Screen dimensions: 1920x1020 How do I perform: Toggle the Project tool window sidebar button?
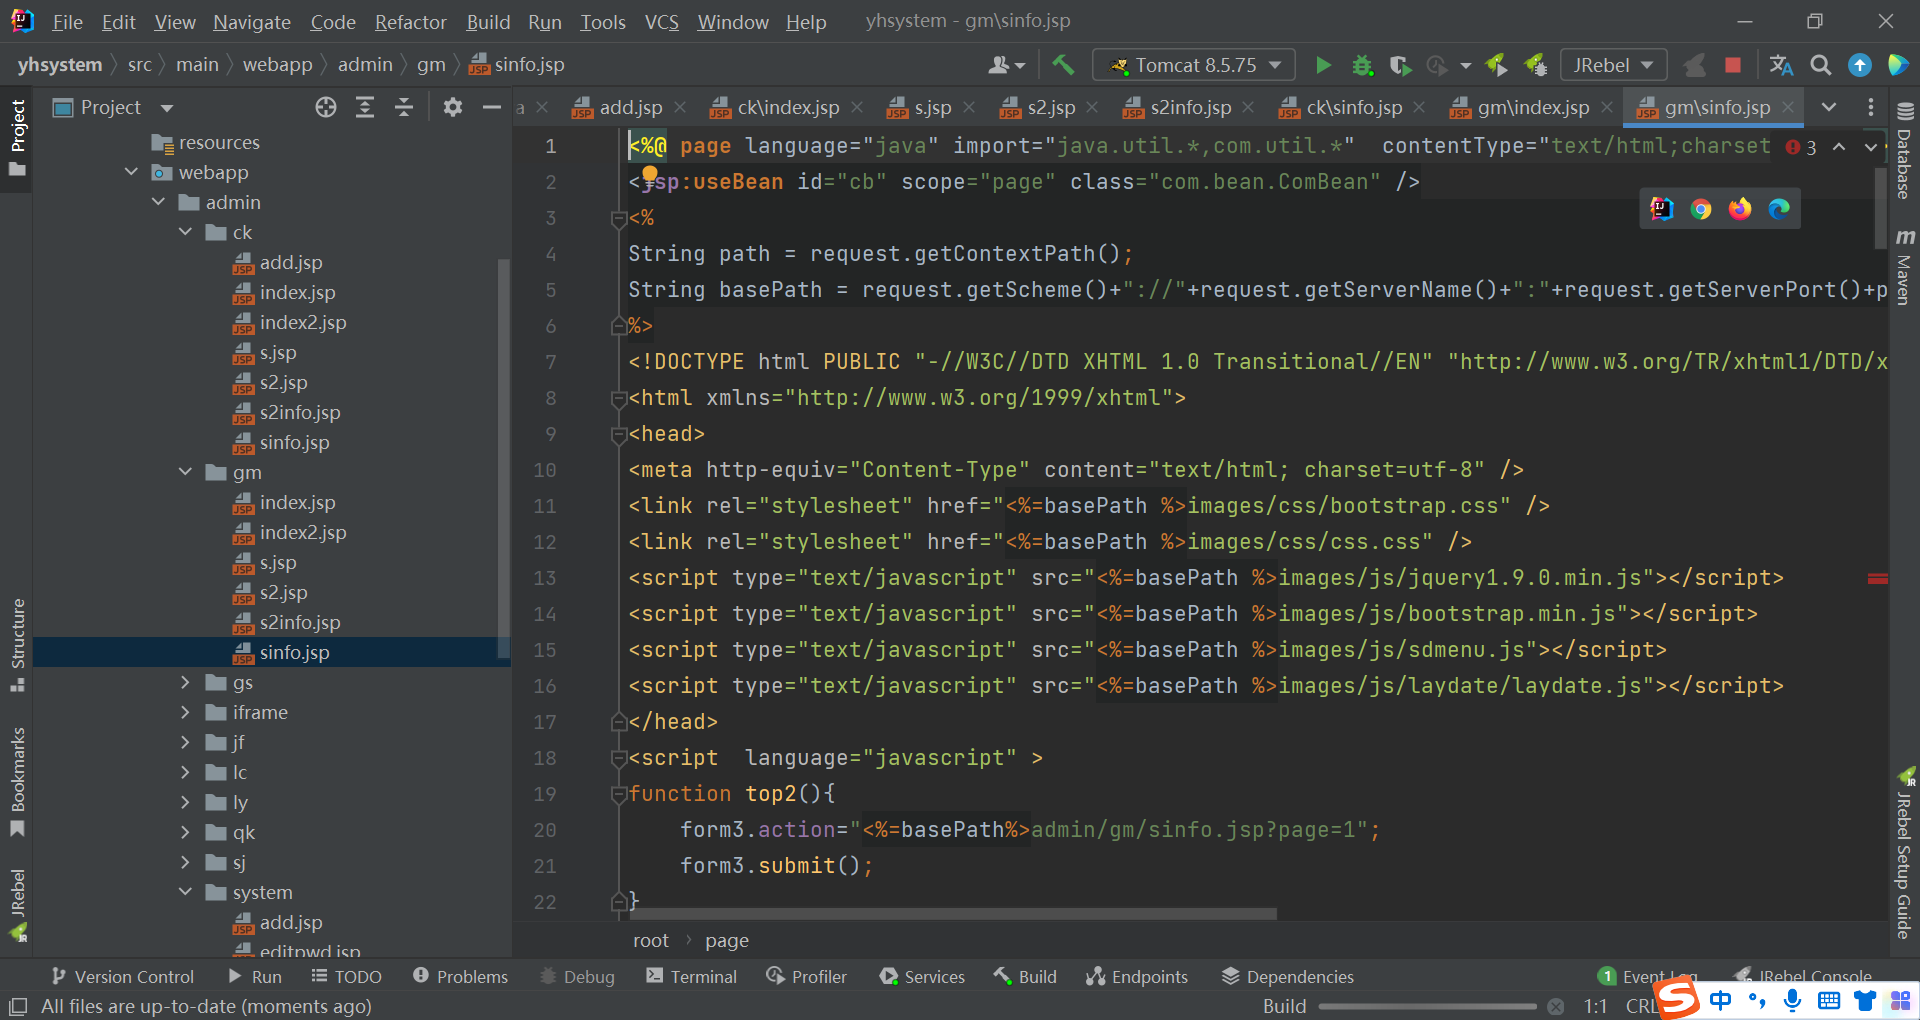17,138
